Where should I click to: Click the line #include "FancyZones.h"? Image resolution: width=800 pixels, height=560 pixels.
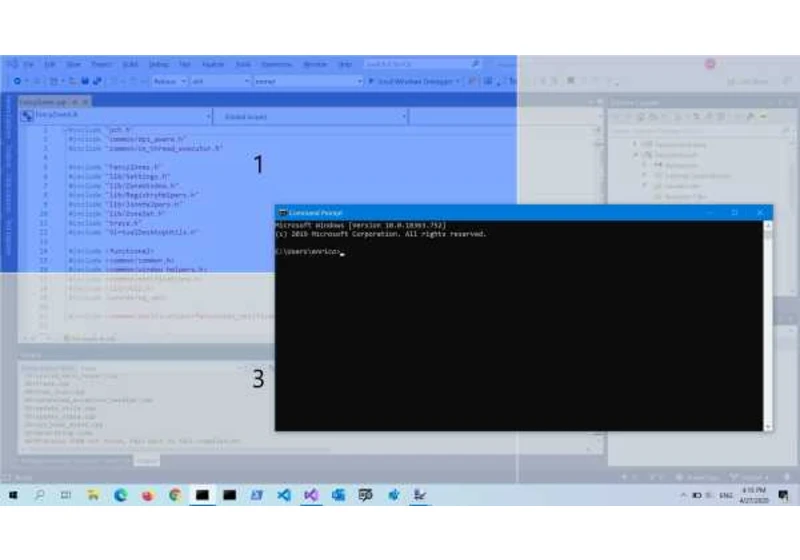coord(115,167)
